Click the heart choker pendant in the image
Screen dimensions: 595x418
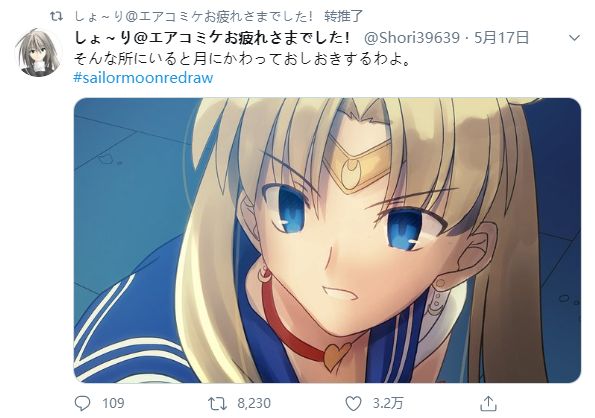(x=337, y=356)
